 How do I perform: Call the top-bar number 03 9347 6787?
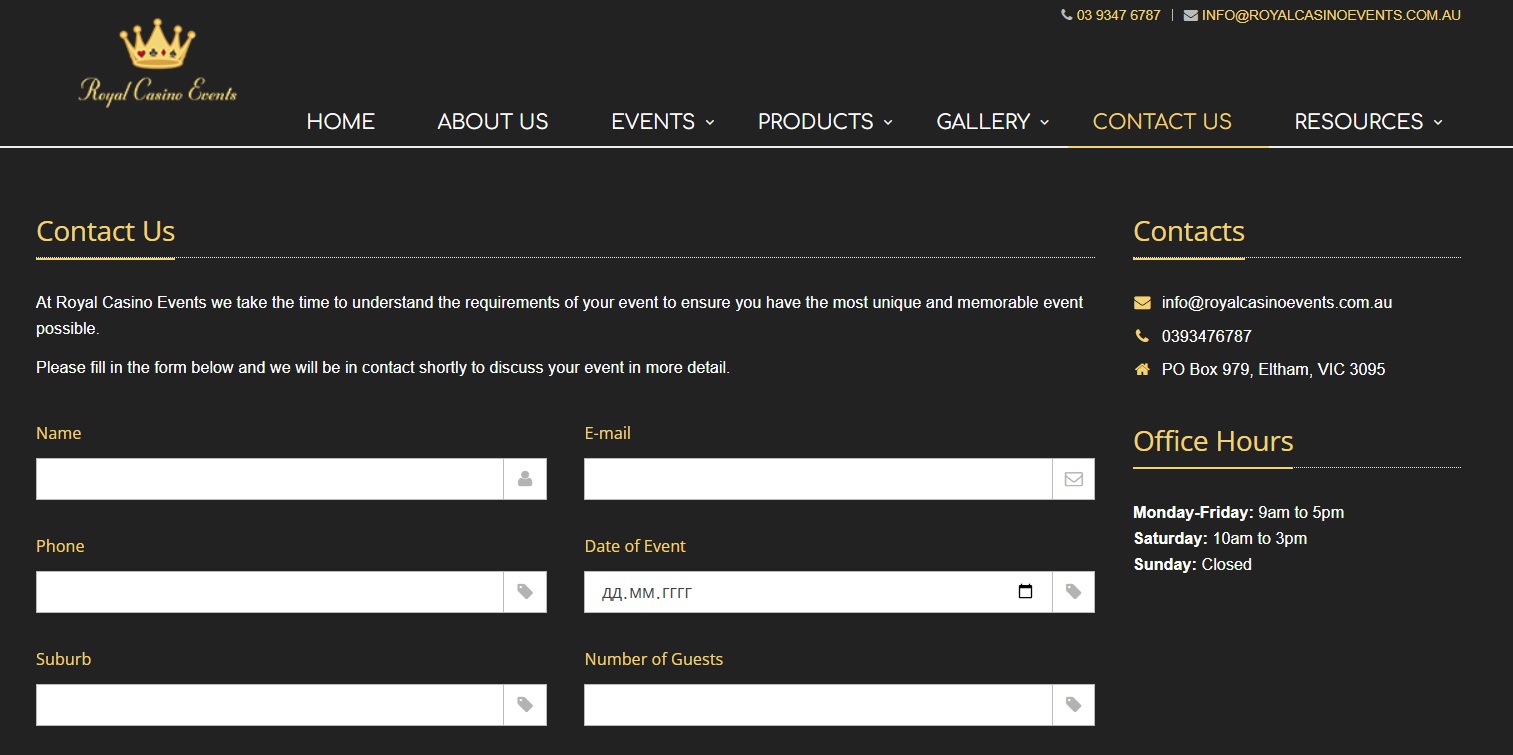pyautogui.click(x=1119, y=15)
